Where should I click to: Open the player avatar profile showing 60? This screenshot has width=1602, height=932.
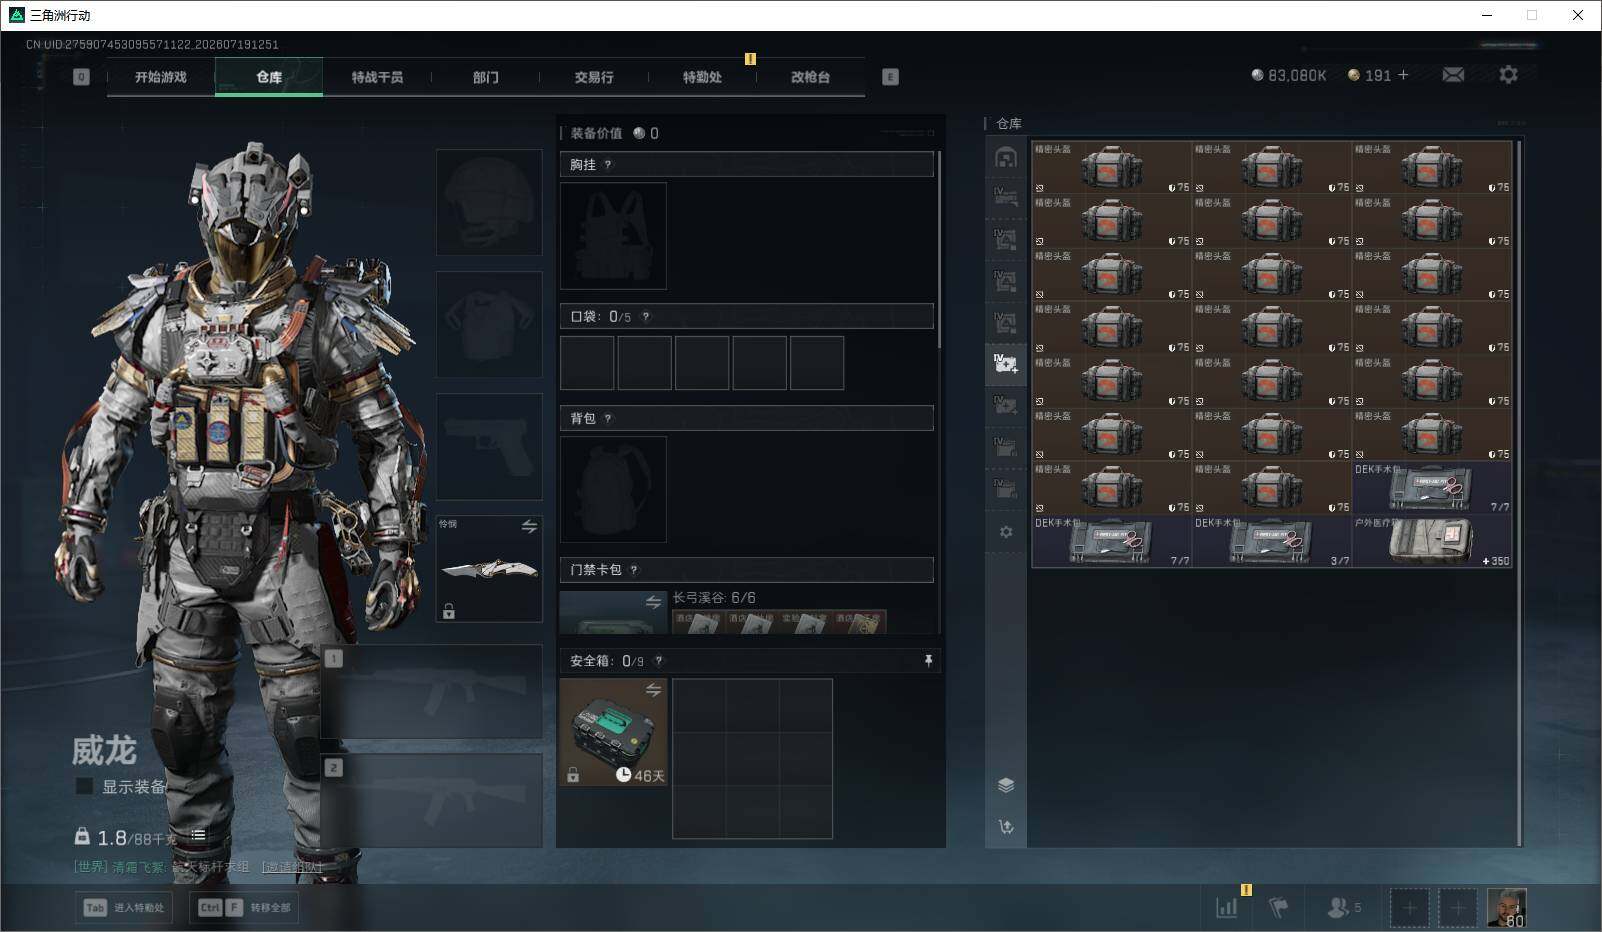[x=1506, y=908]
